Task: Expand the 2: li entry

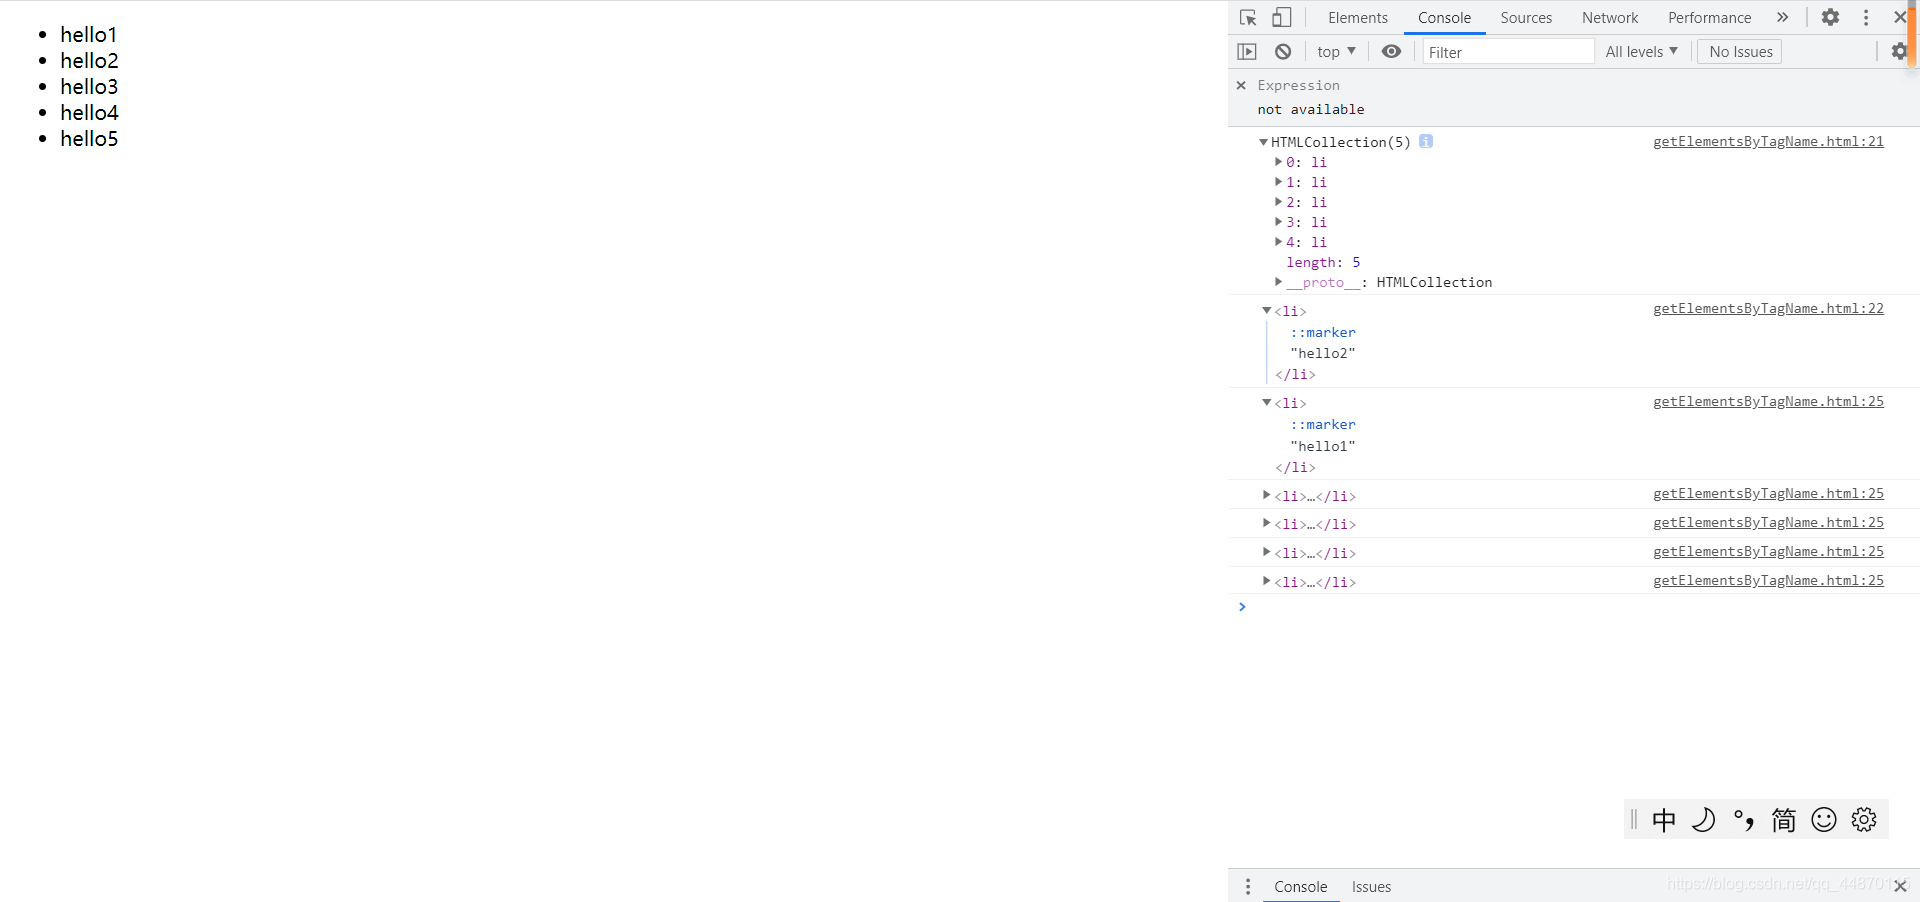Action: [1278, 201]
